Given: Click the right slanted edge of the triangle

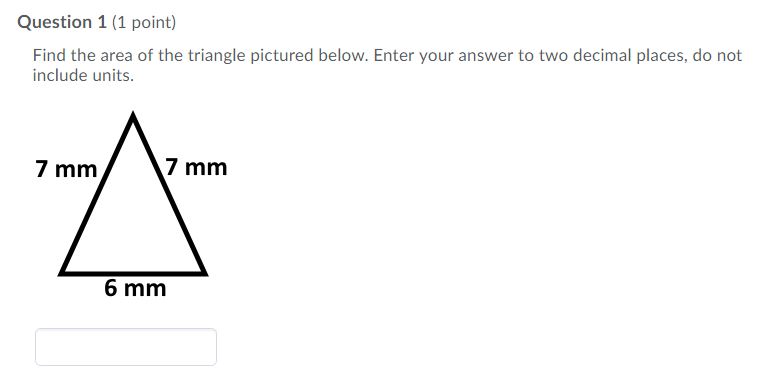Looking at the screenshot, I should (168, 194).
